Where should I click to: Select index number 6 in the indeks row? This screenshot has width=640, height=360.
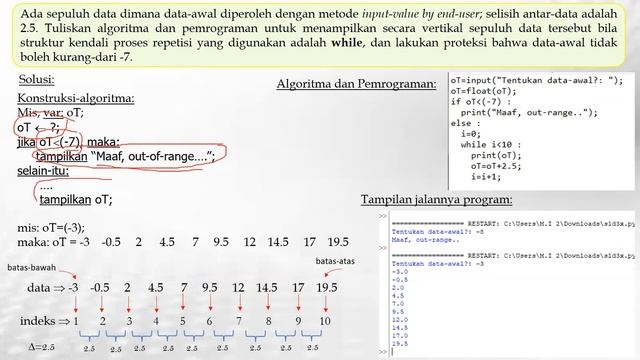coord(209,321)
